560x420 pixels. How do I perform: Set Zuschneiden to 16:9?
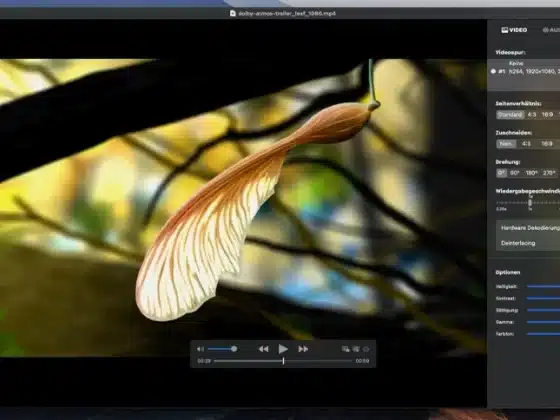tap(547, 144)
